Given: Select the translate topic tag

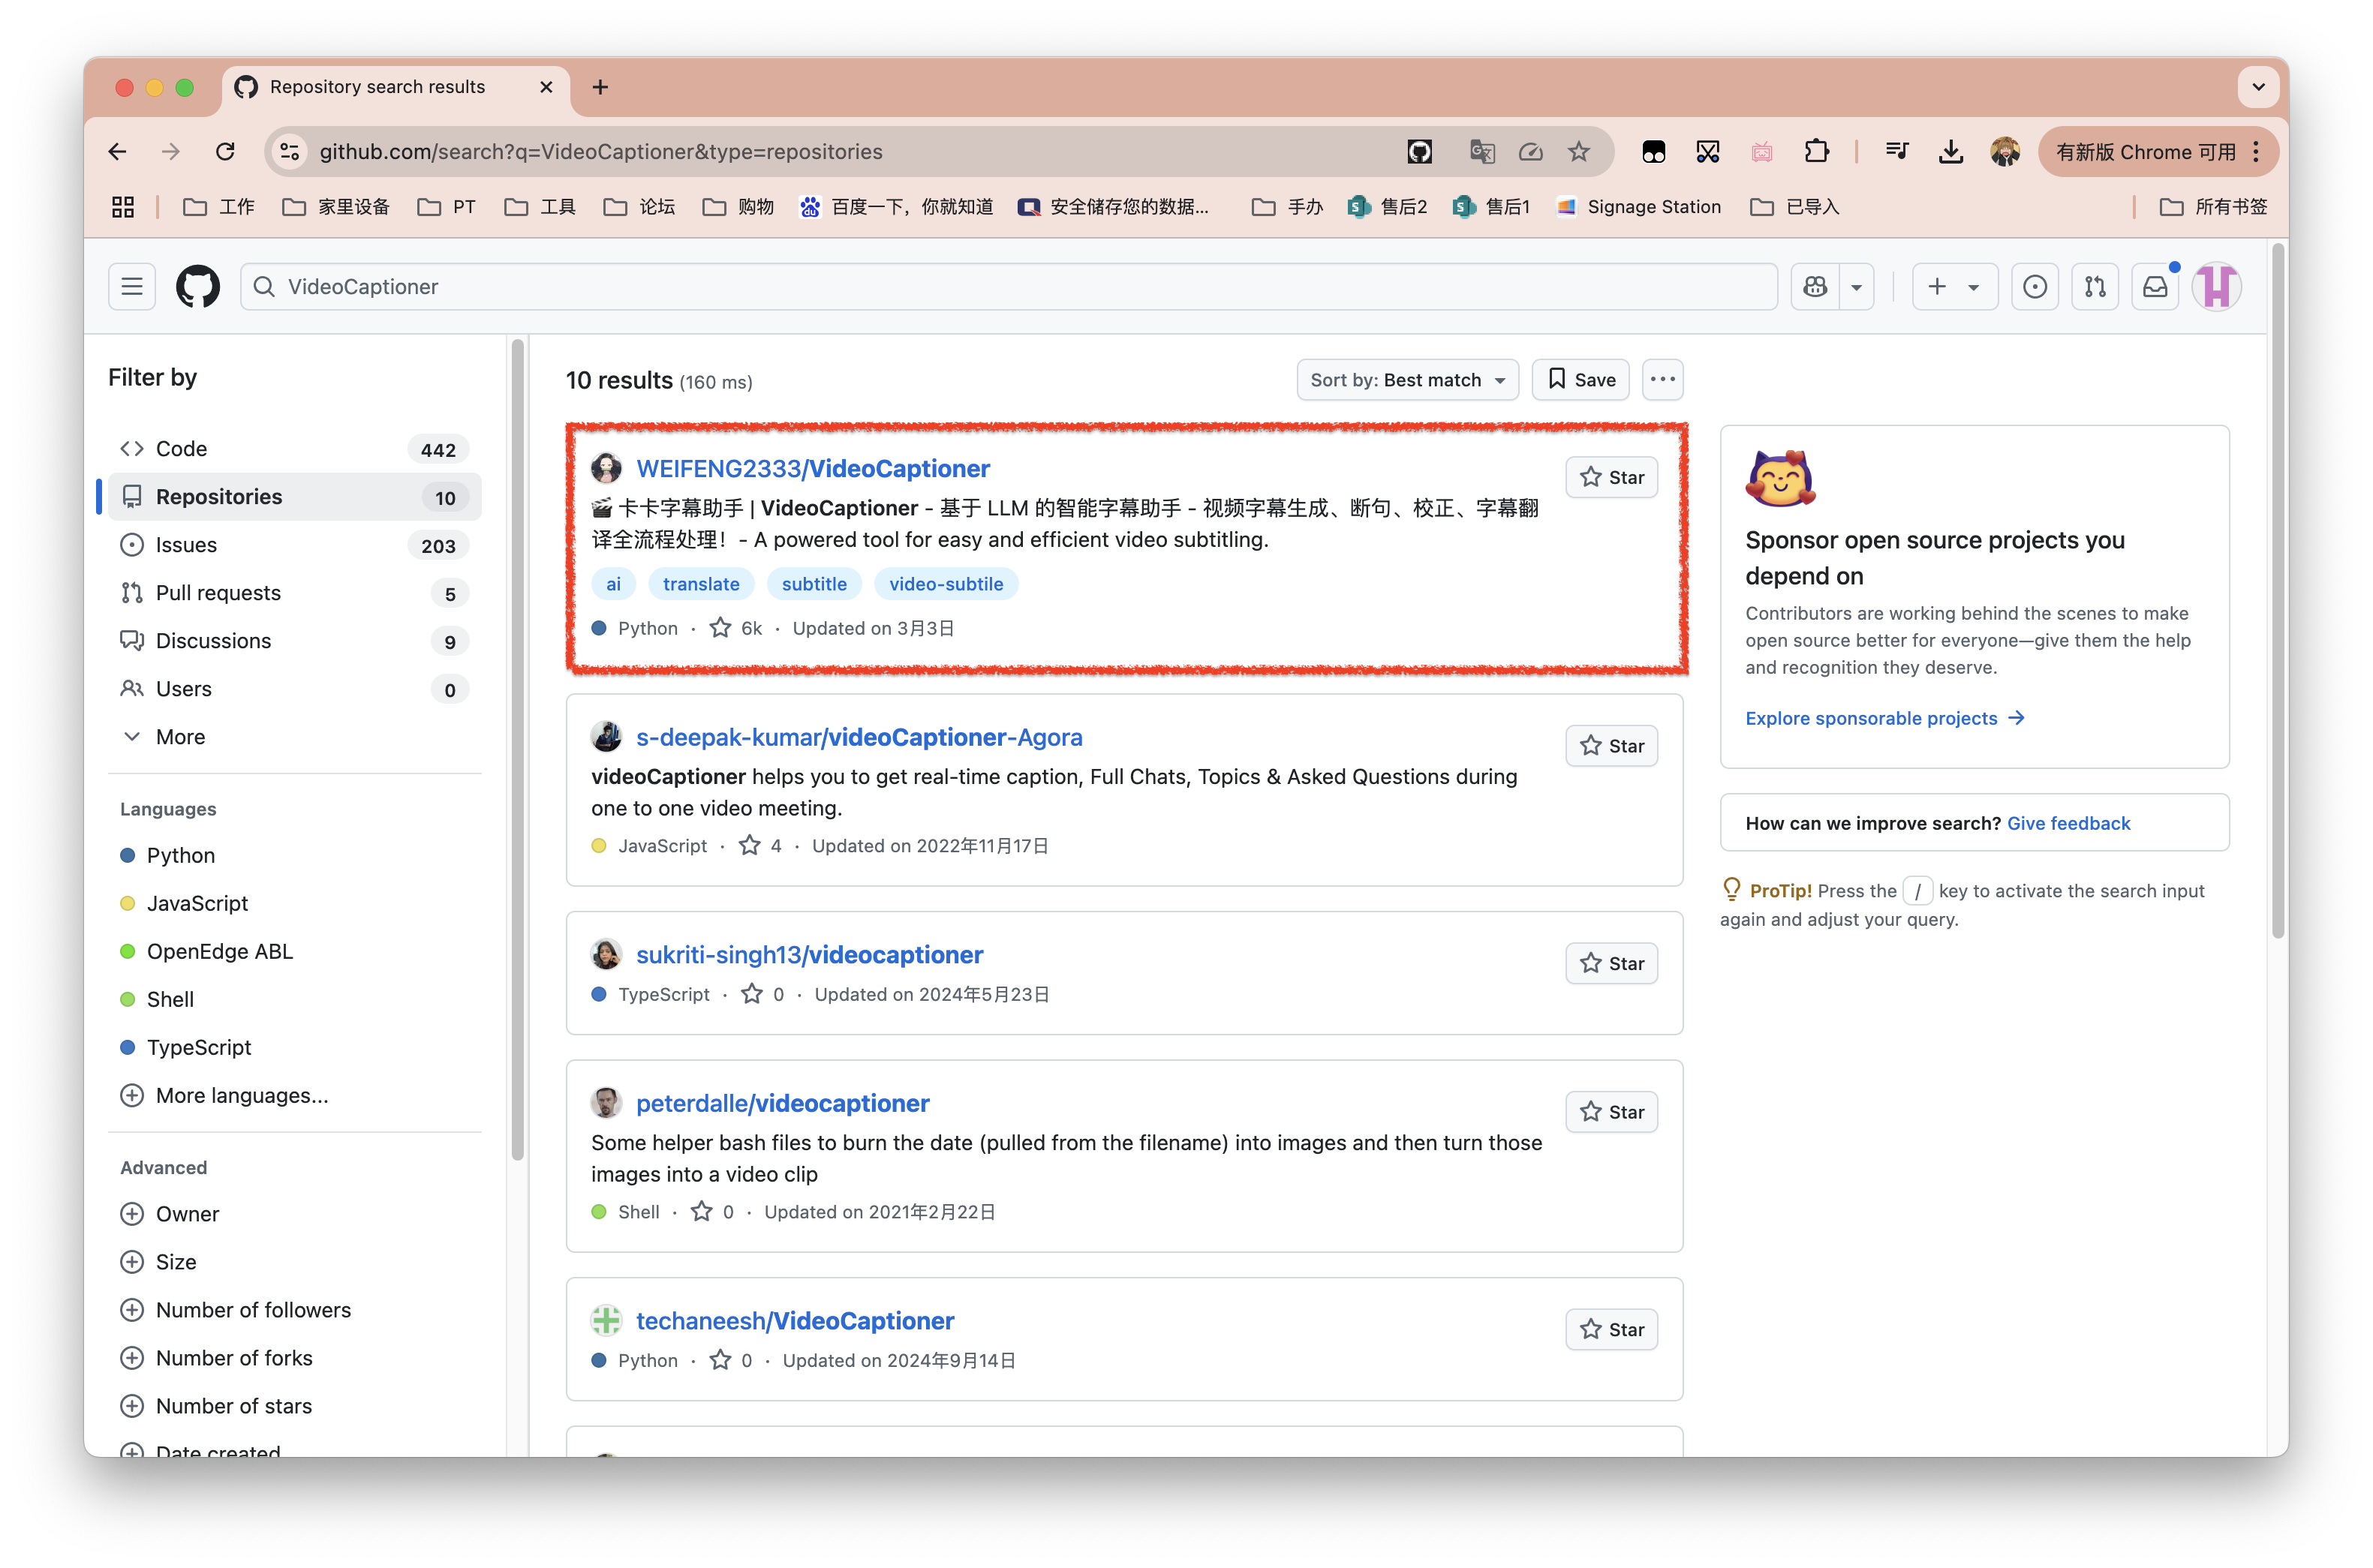Looking at the screenshot, I should [x=701, y=584].
